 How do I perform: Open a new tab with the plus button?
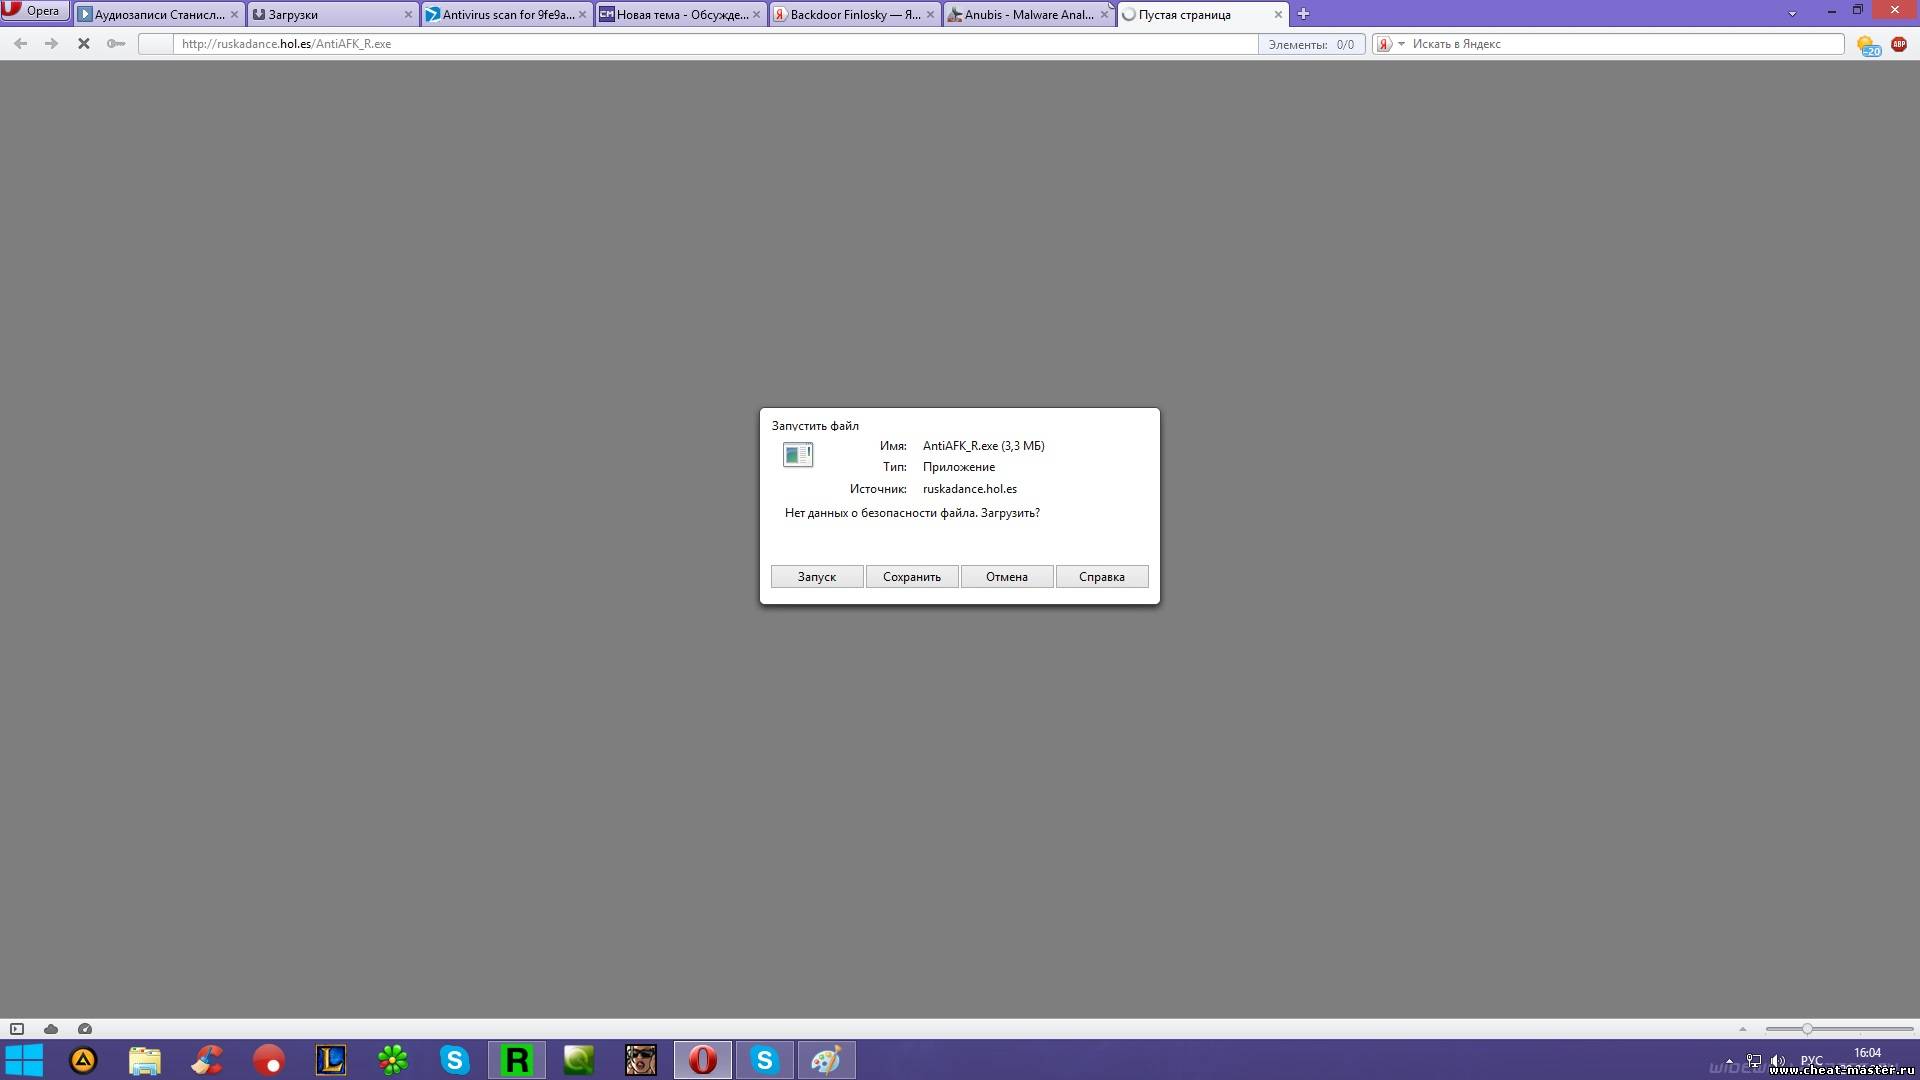click(x=1303, y=14)
